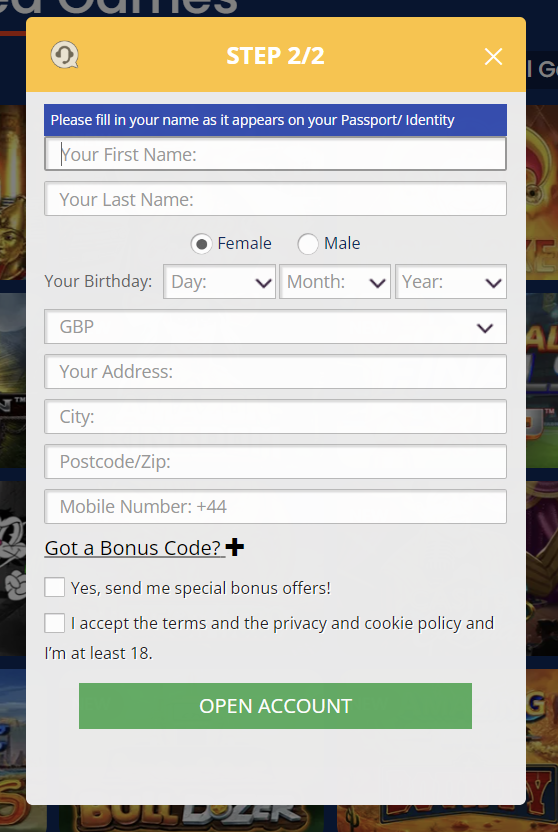Open live chat support headset icon
Viewport: 558px width, 832px height.
(x=65, y=55)
